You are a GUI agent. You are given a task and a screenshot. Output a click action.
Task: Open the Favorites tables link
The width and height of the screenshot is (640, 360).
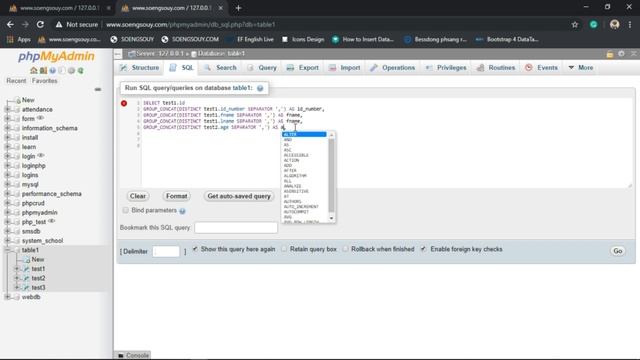coord(44,81)
